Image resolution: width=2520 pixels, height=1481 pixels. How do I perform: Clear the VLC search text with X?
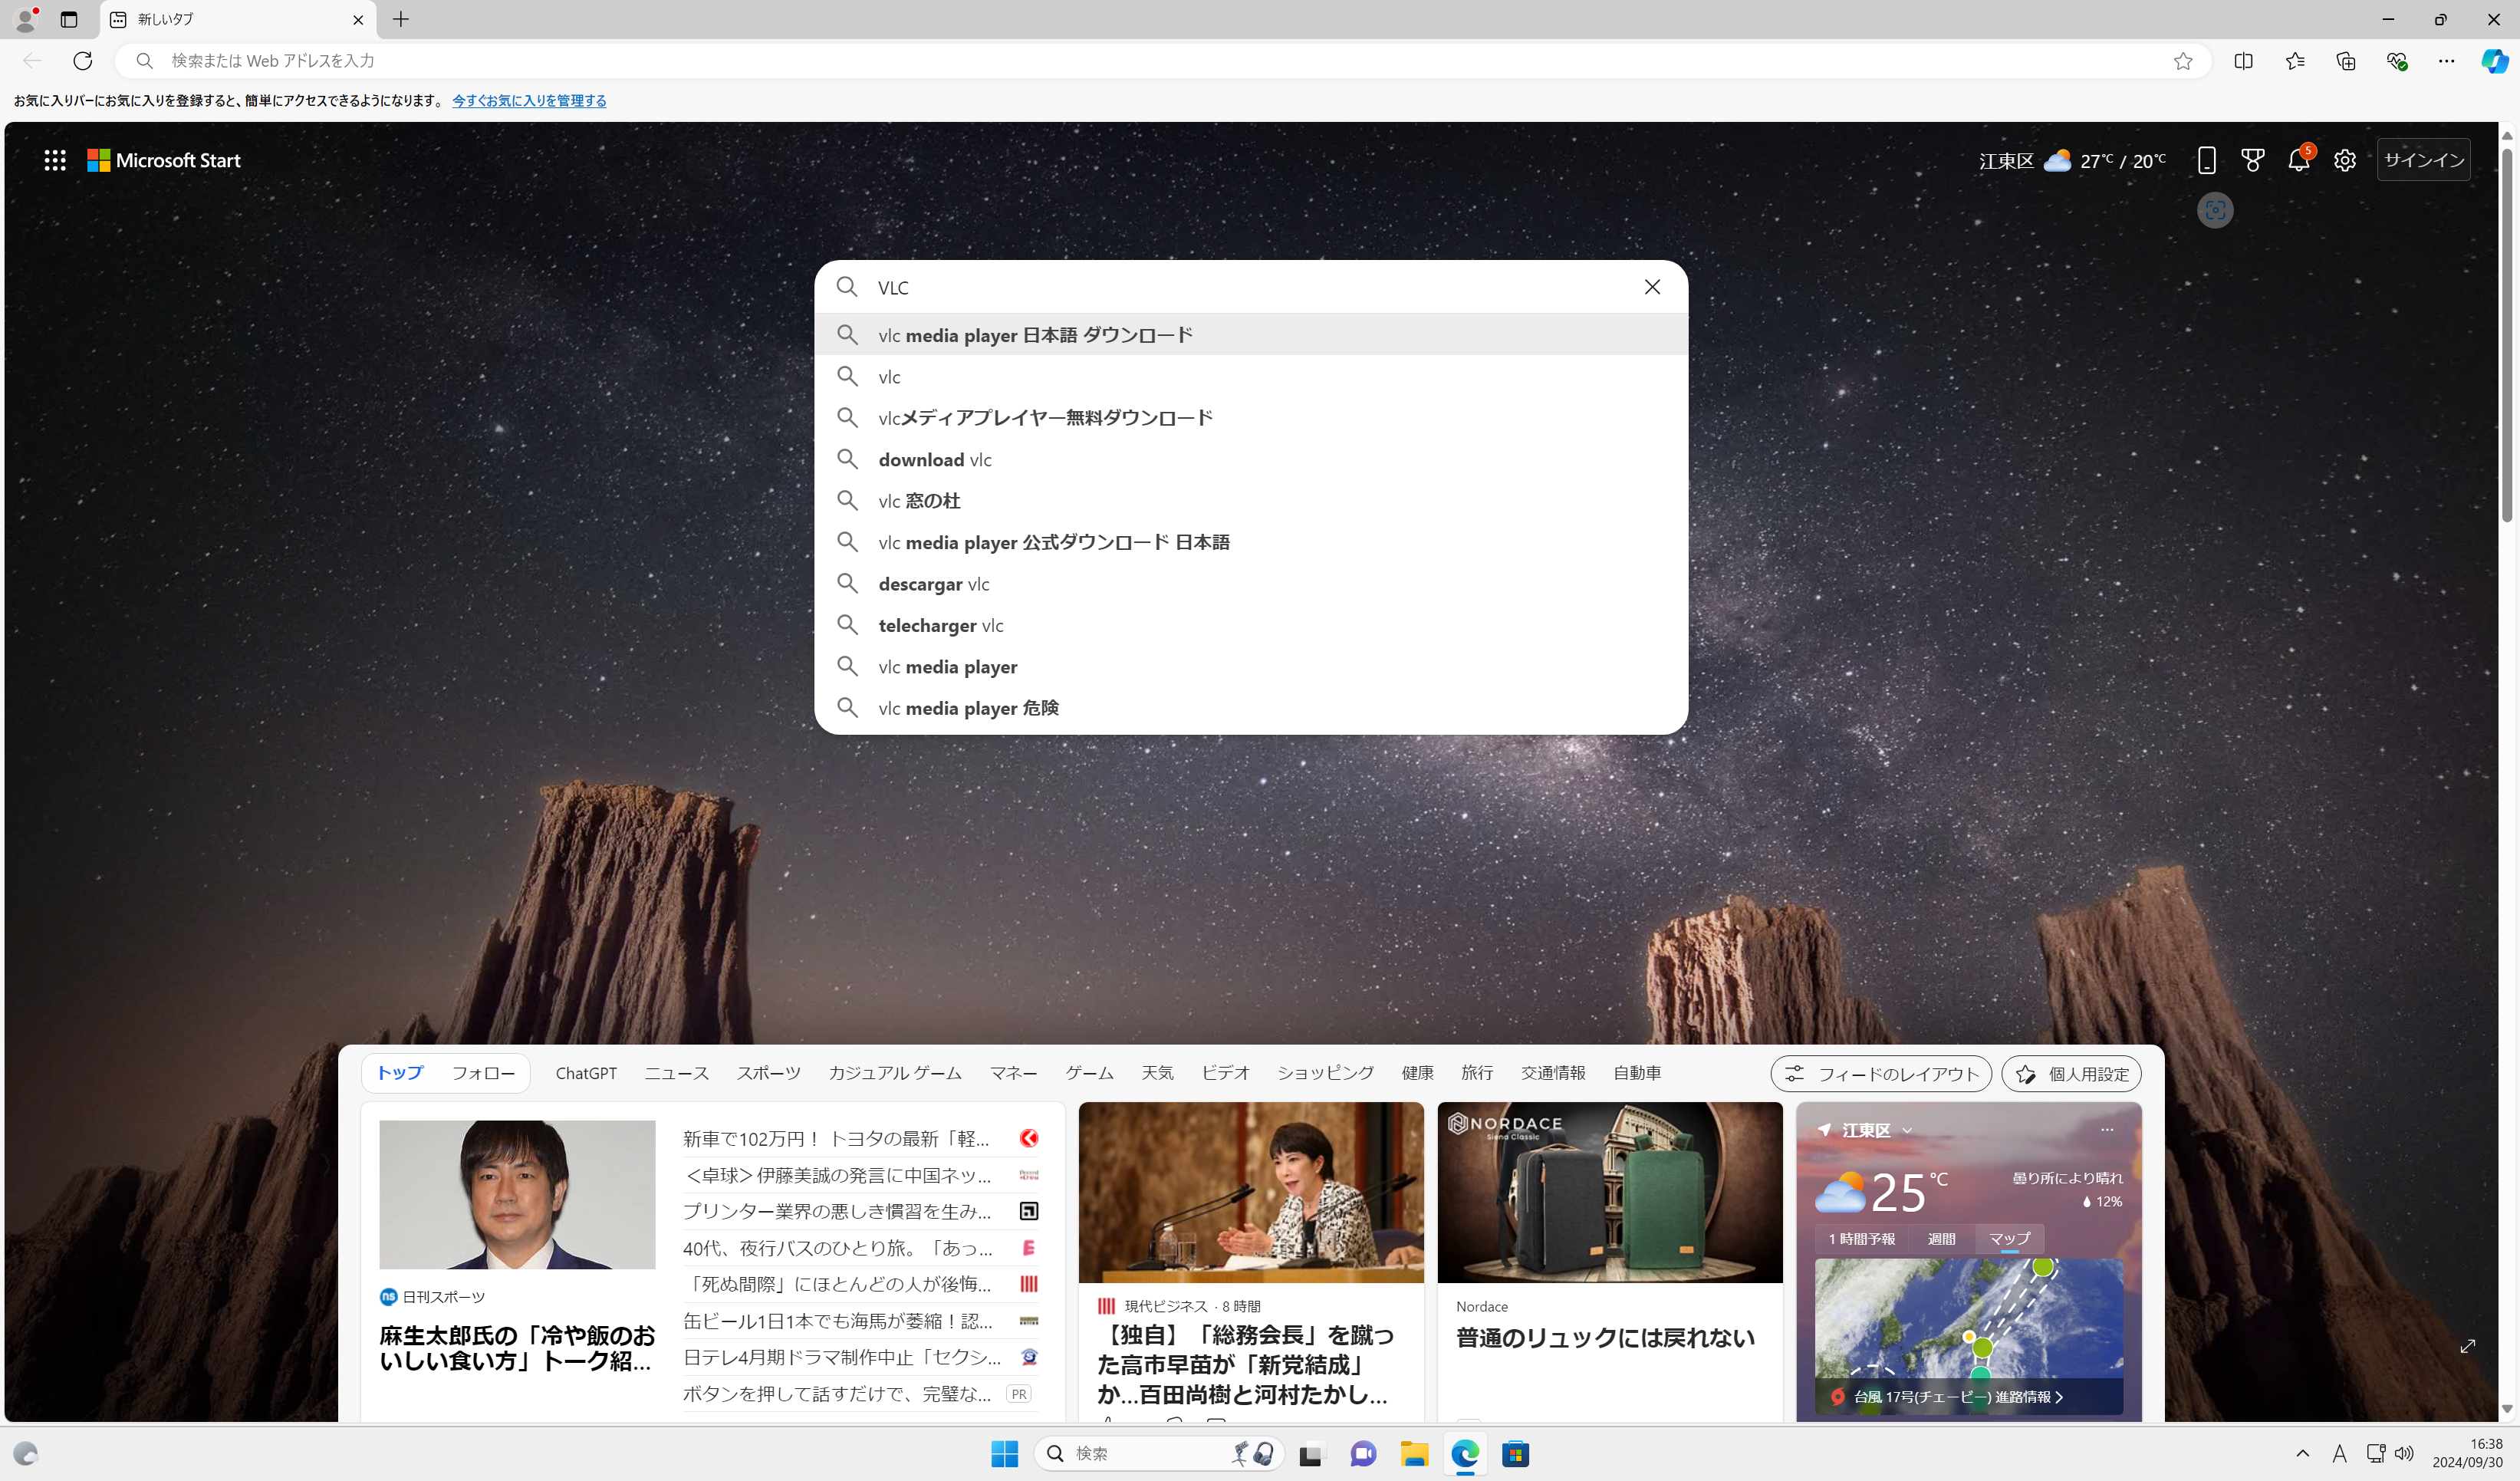point(1652,287)
